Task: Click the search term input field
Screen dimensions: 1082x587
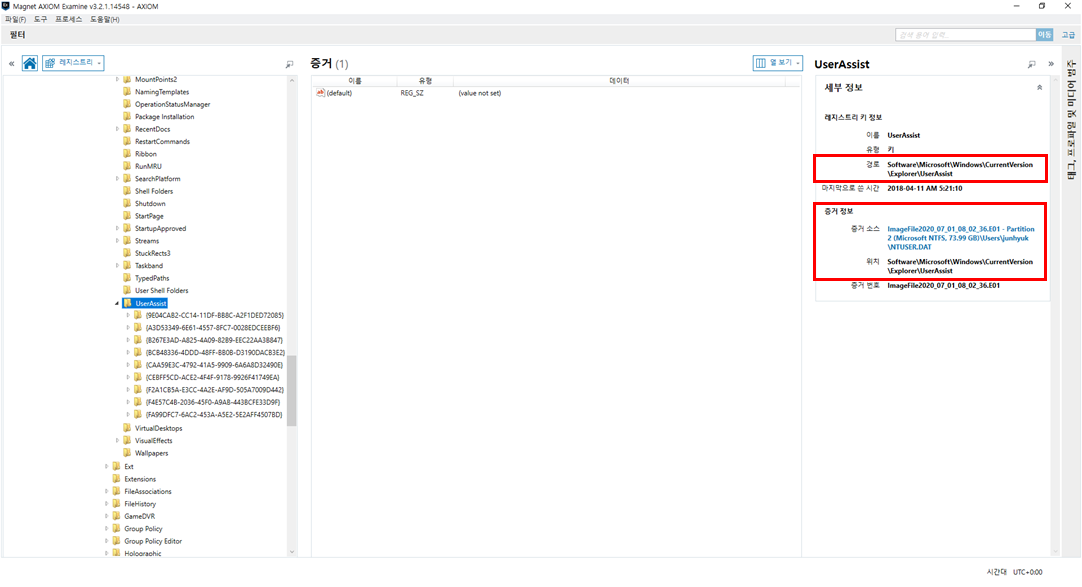Action: [x=965, y=34]
